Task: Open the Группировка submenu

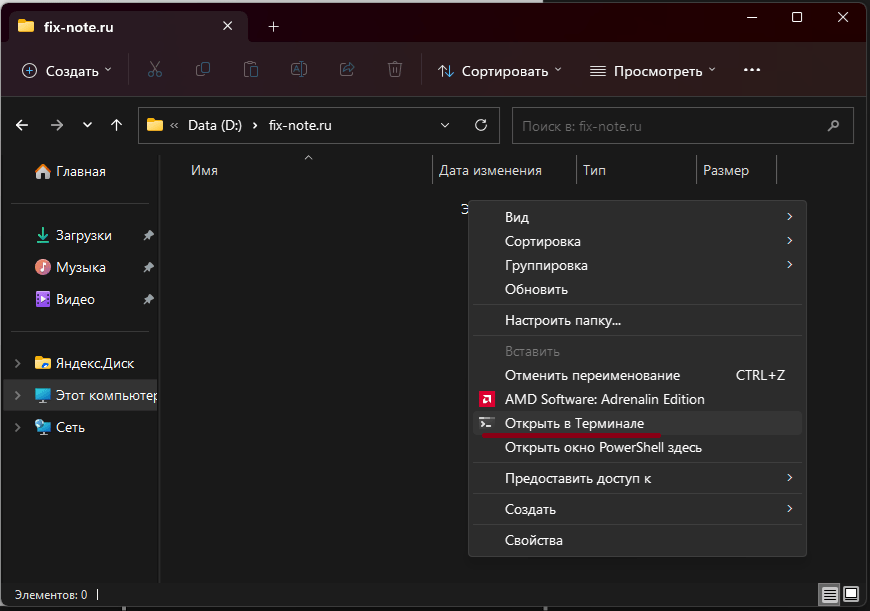Action: tap(637, 265)
